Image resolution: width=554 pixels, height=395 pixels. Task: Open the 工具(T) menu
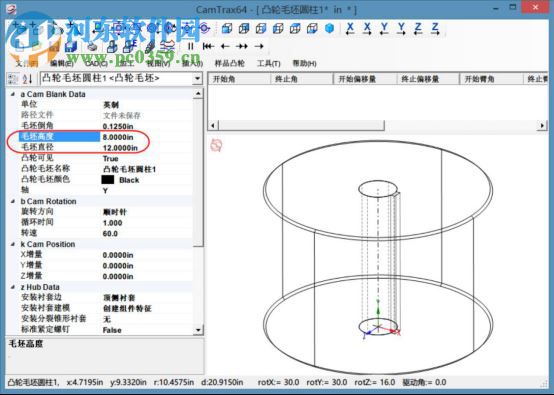pos(269,64)
